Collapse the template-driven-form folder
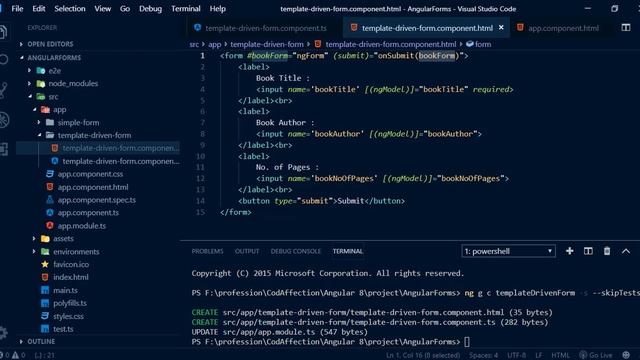The width and height of the screenshot is (640, 360). (40, 135)
